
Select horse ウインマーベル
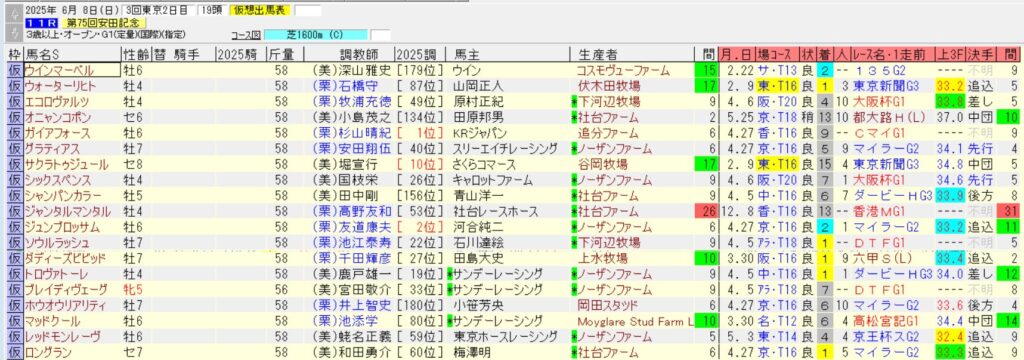point(72,71)
